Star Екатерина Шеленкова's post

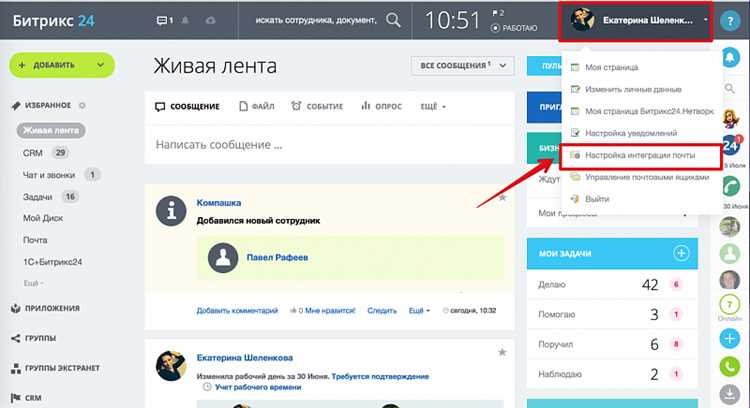(502, 352)
